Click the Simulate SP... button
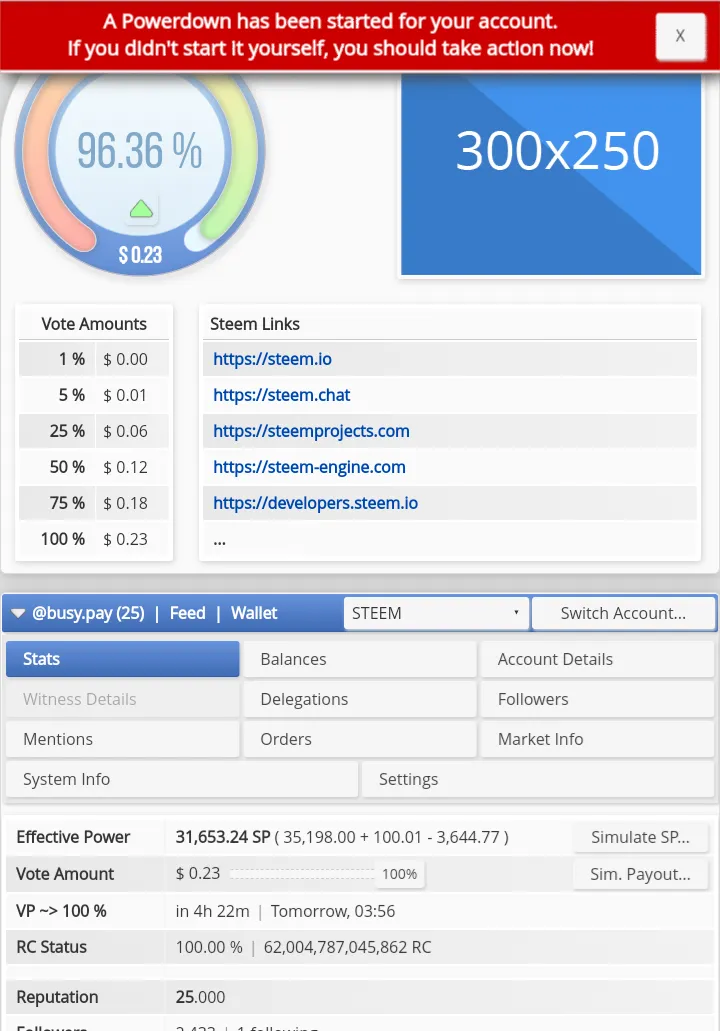Viewport: 720px width, 1031px height. [x=640, y=837]
